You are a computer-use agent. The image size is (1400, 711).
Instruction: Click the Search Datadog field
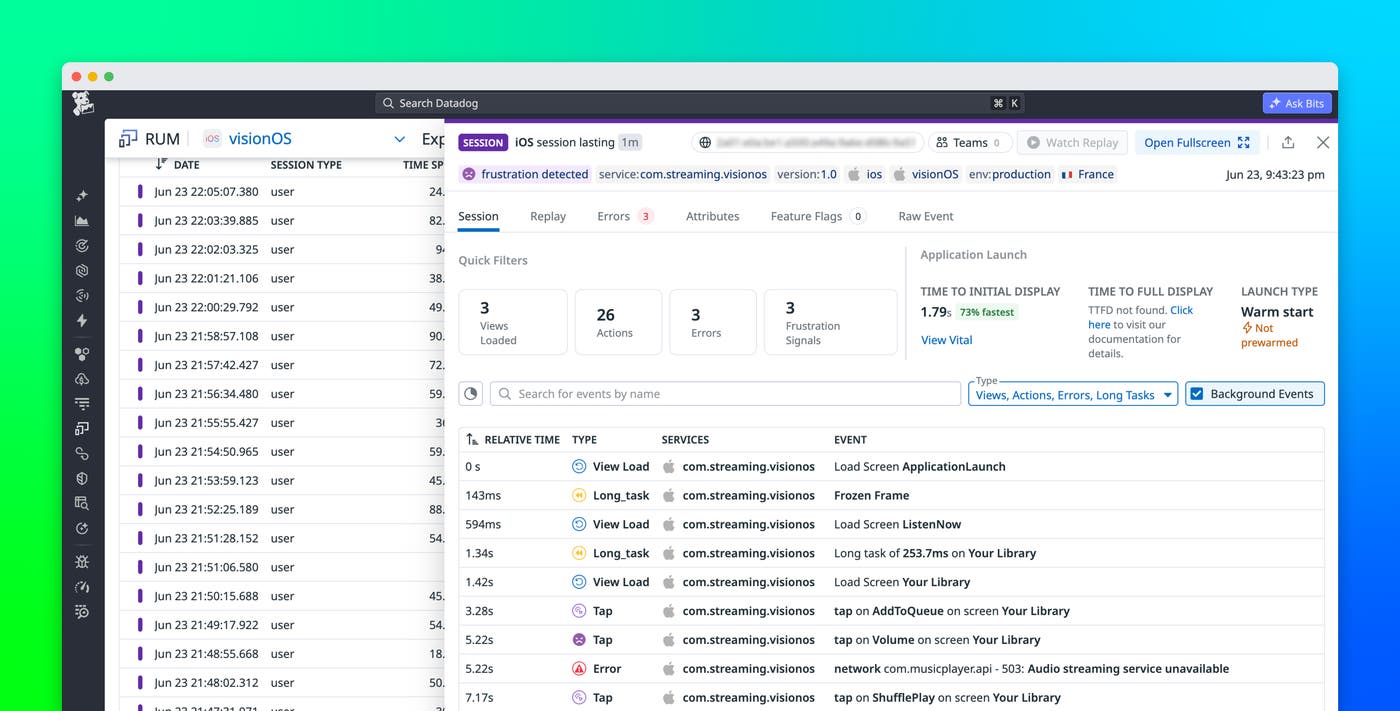pos(700,103)
